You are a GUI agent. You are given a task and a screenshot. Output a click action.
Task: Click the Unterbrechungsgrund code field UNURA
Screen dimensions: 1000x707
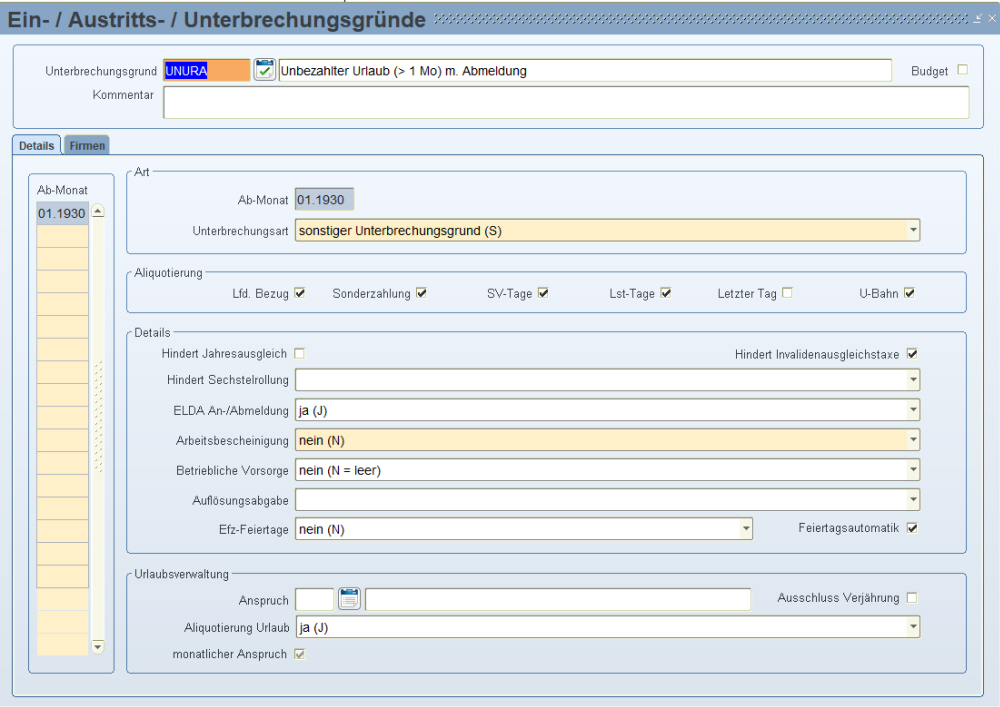click(x=207, y=70)
